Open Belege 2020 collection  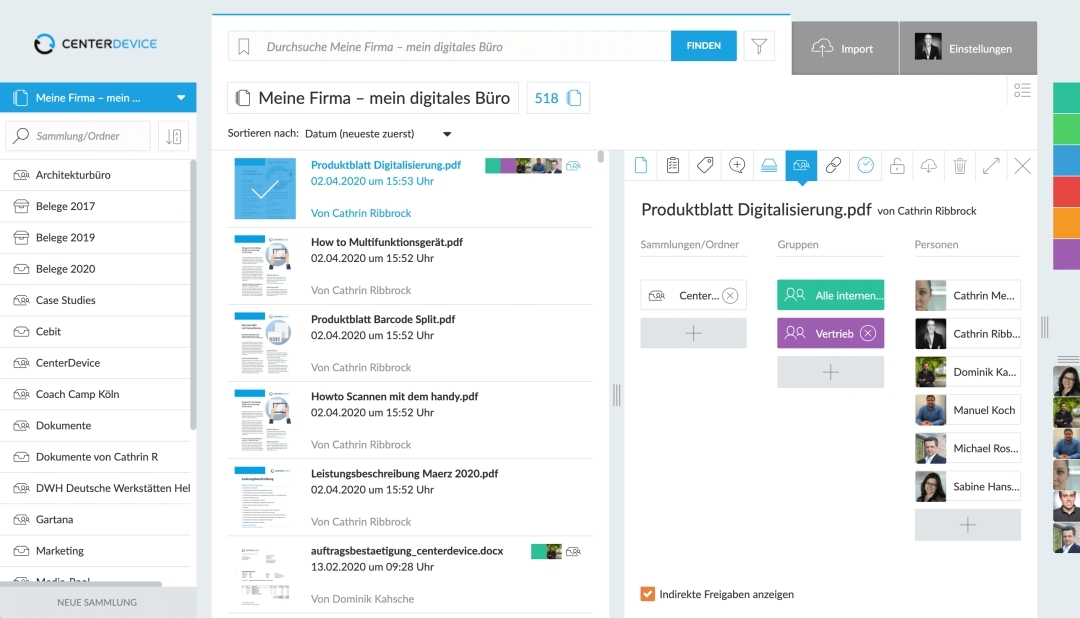(x=95, y=269)
